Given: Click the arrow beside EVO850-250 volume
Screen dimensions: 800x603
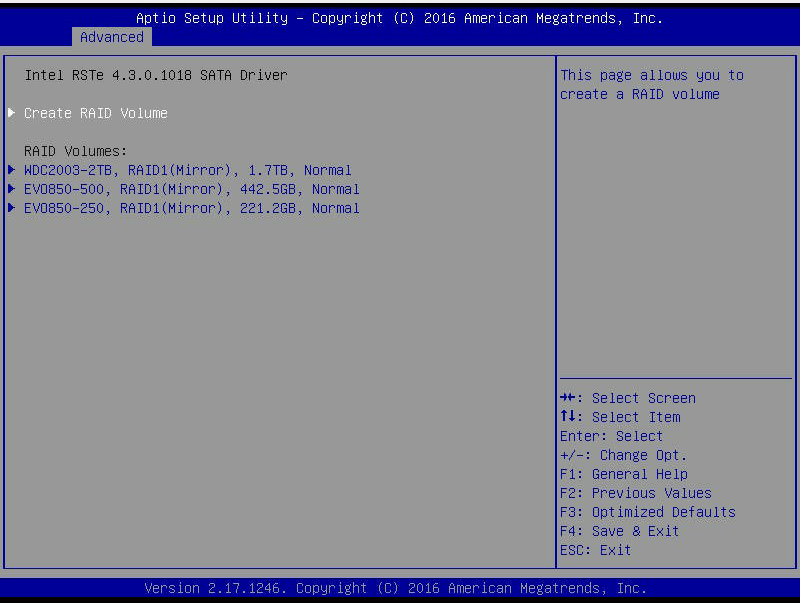Looking at the screenshot, I should click(11, 208).
